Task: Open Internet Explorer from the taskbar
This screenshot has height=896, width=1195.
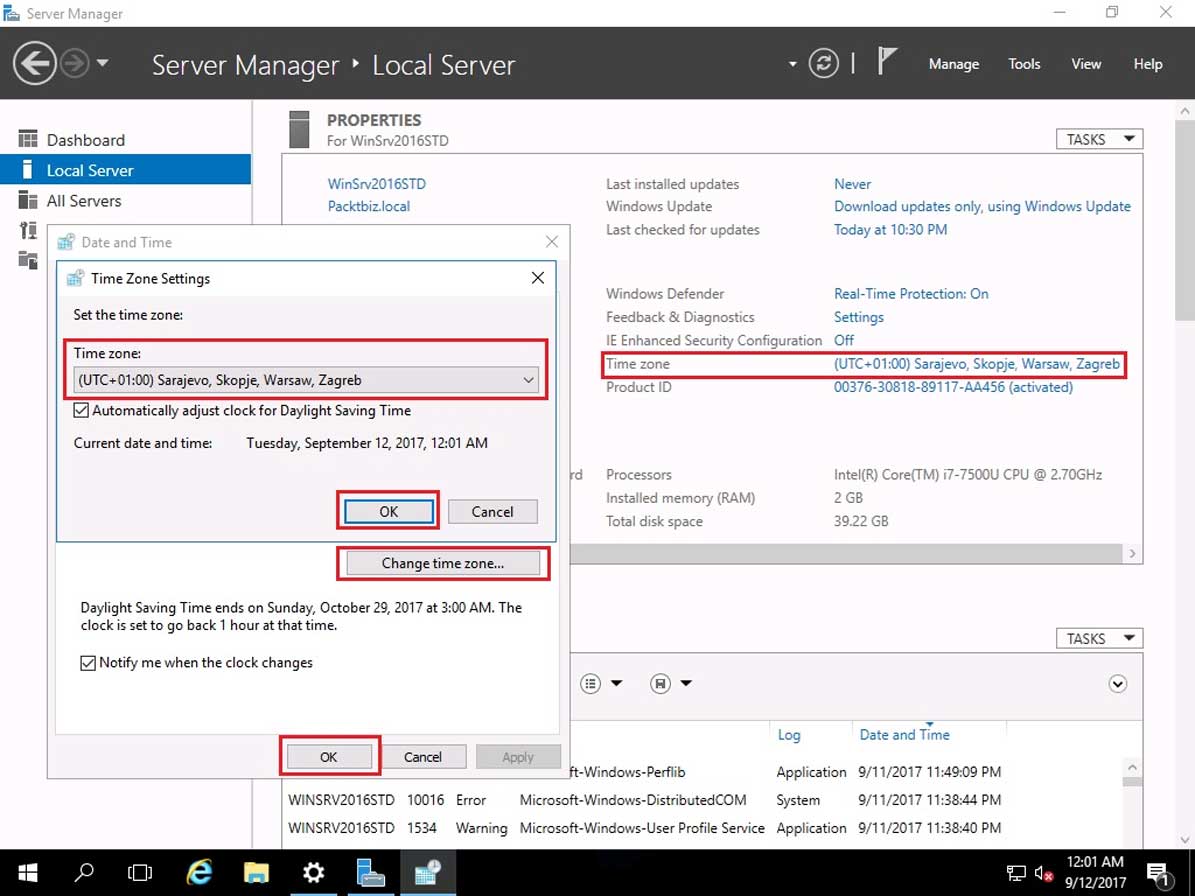Action: pos(200,872)
